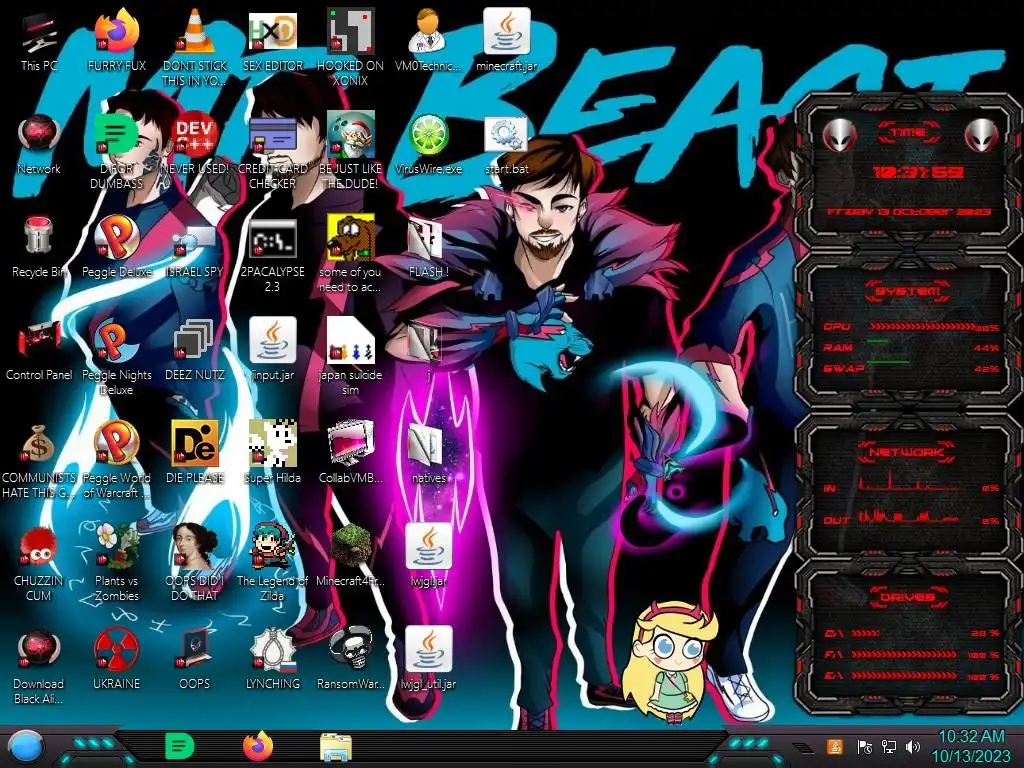1024x768 pixels.
Task: Click the TIME widget header
Action: pos(908,133)
